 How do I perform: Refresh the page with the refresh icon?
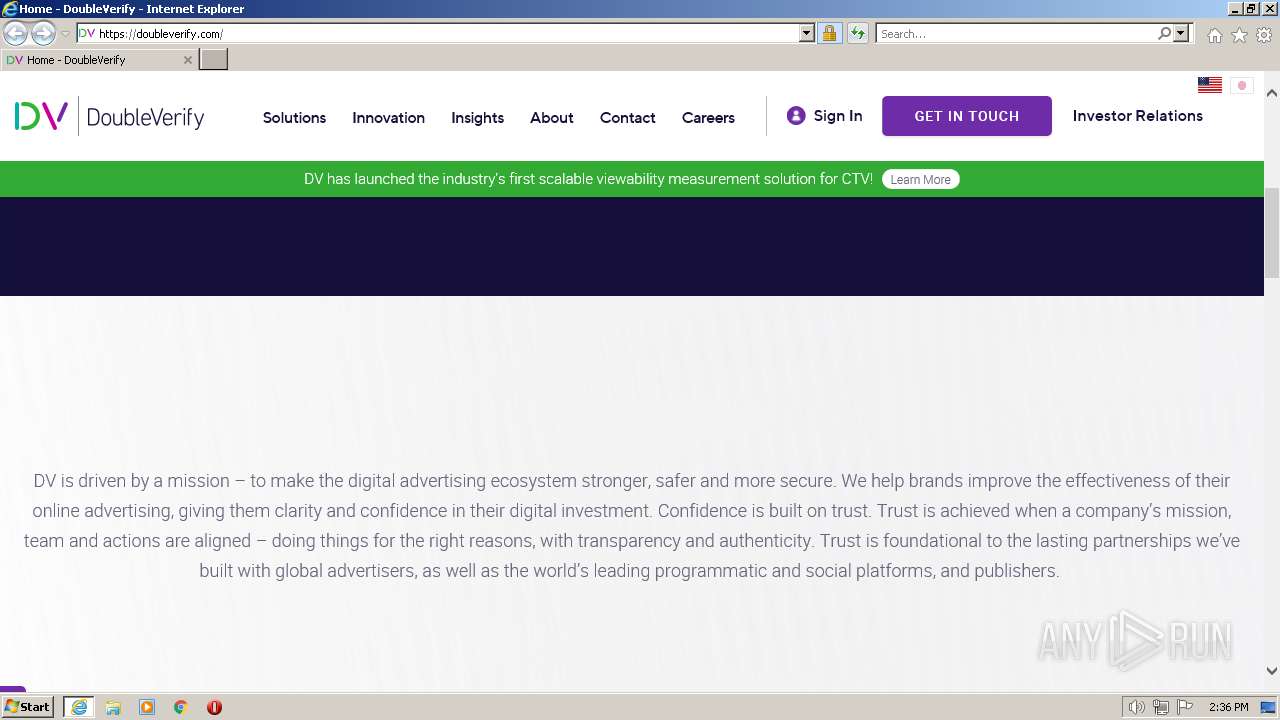click(x=858, y=33)
